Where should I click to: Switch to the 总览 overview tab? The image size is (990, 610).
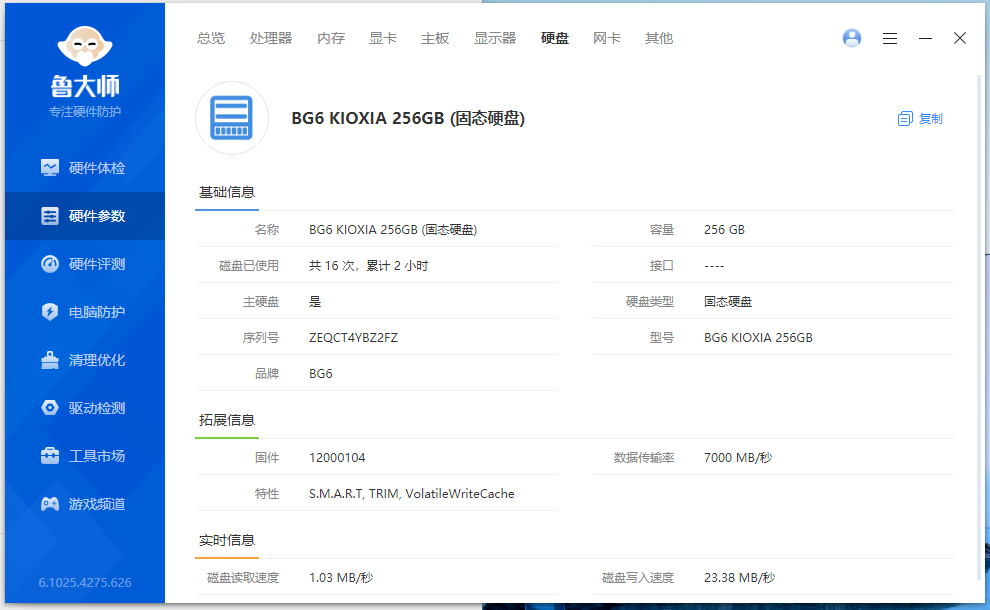coord(210,38)
